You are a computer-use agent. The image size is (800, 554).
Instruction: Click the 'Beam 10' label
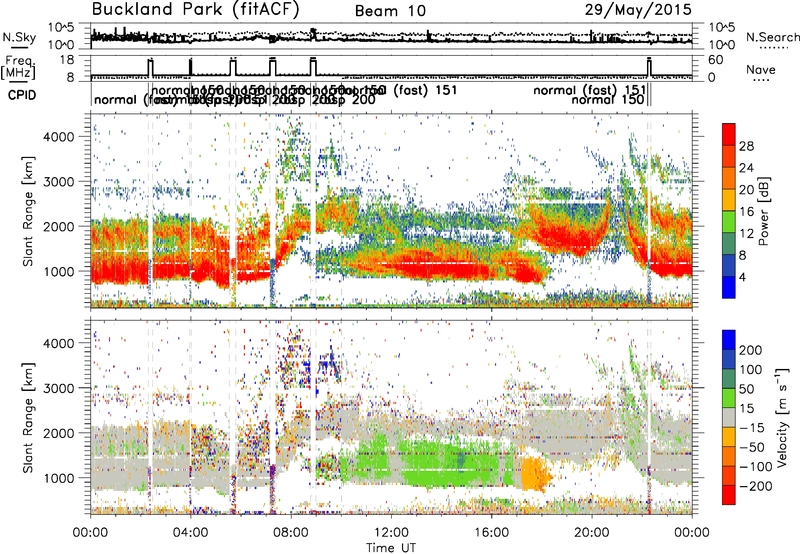pos(390,11)
